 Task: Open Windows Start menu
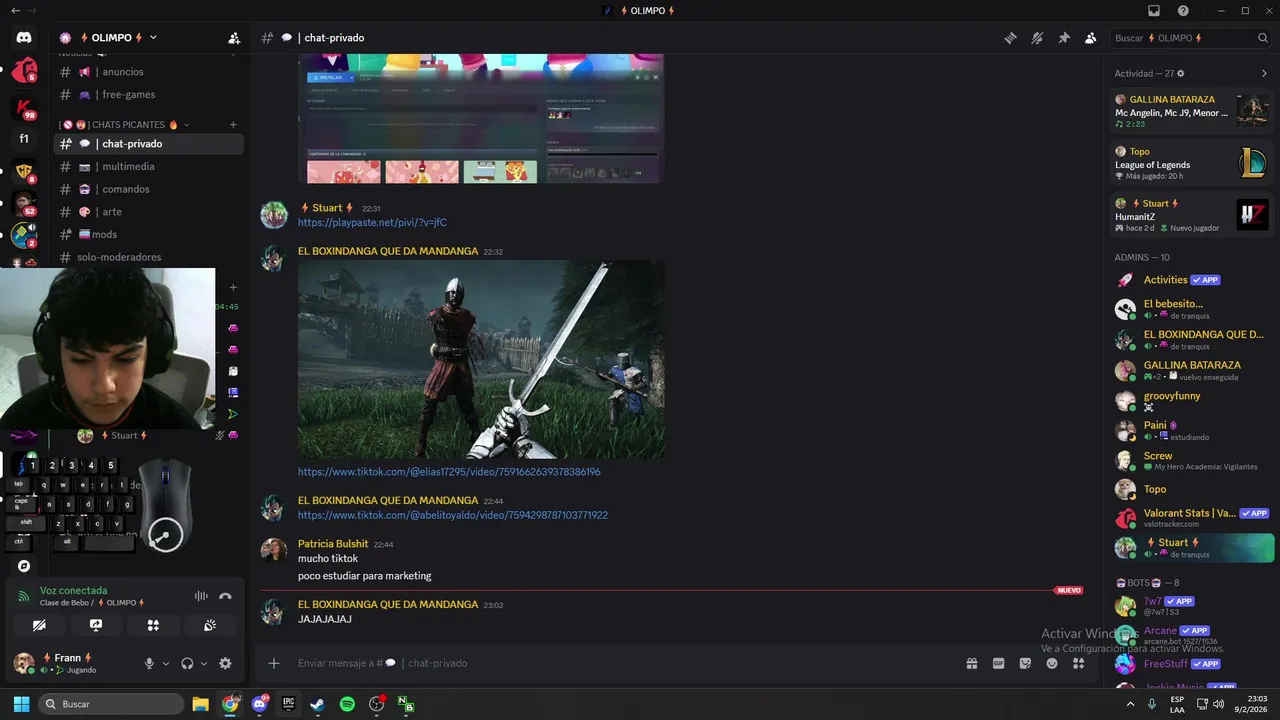[21, 704]
